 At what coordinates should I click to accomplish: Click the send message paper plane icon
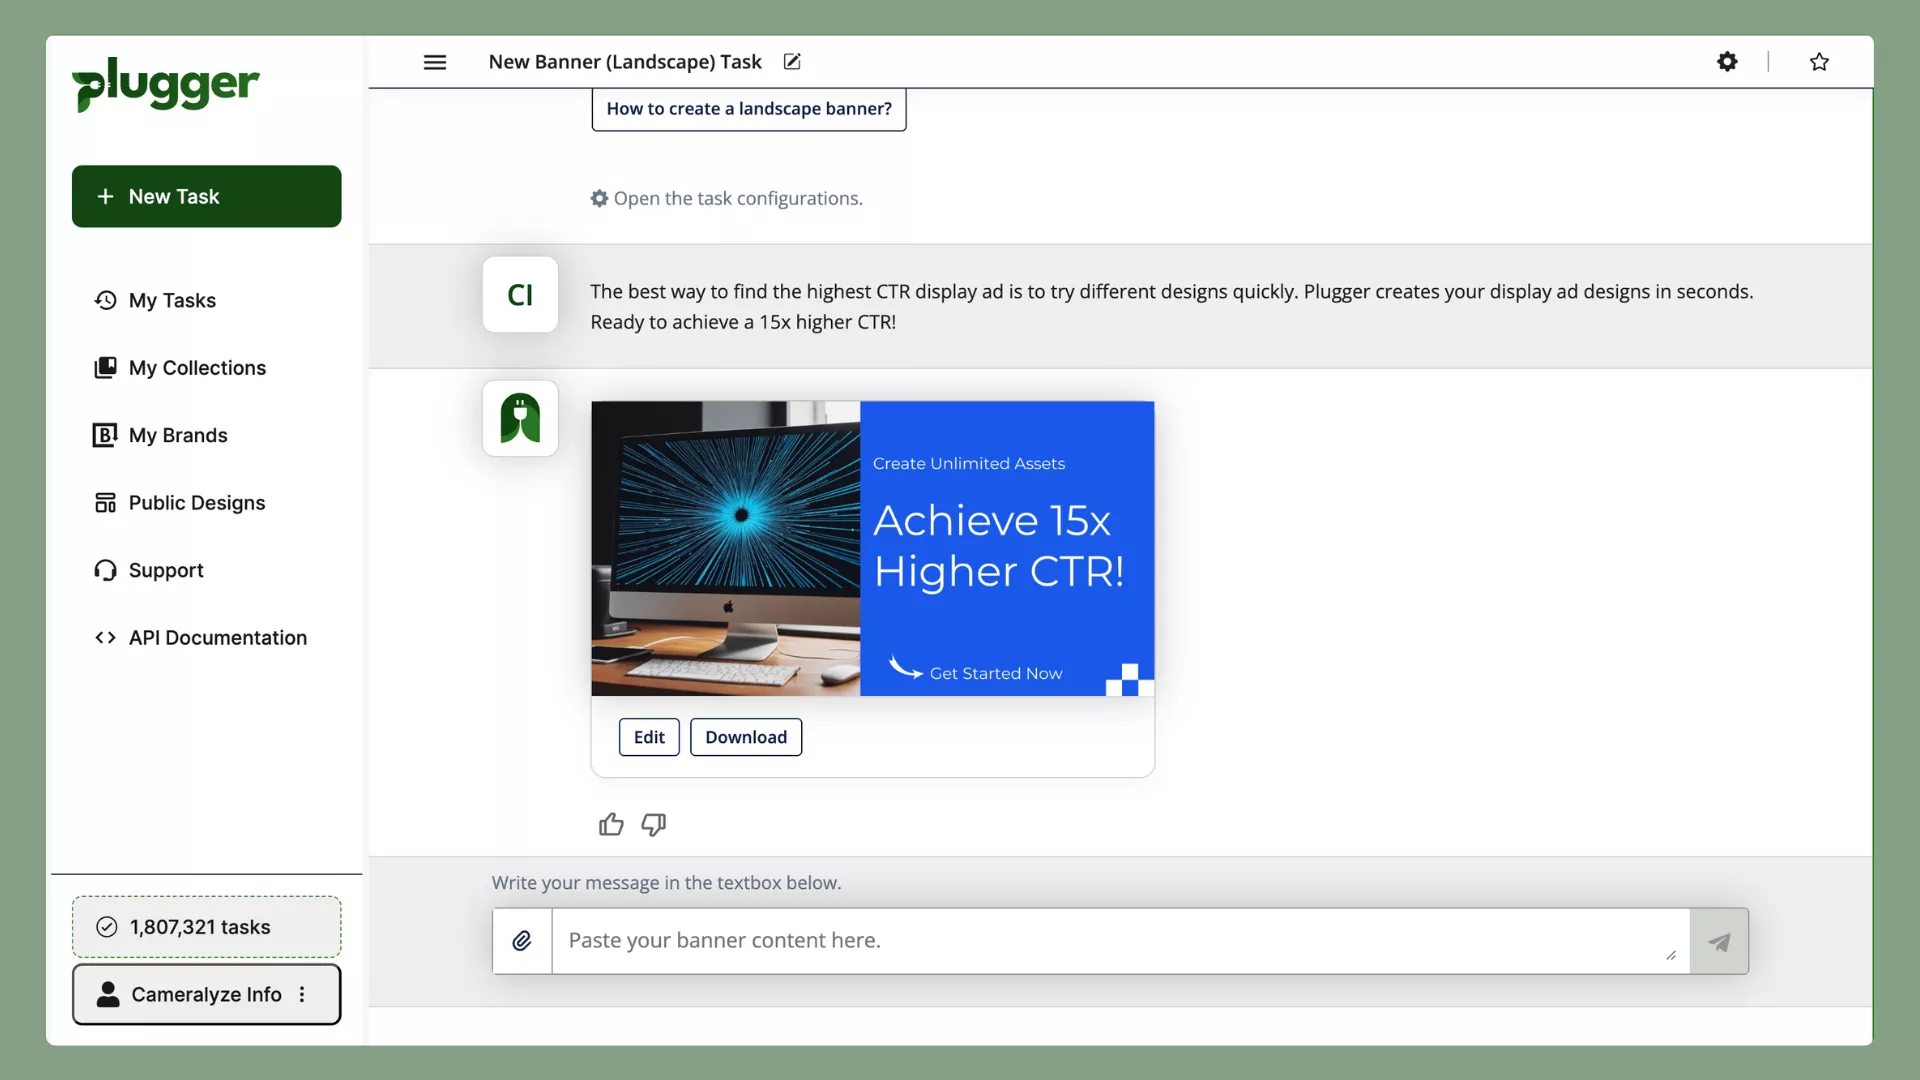(1719, 941)
